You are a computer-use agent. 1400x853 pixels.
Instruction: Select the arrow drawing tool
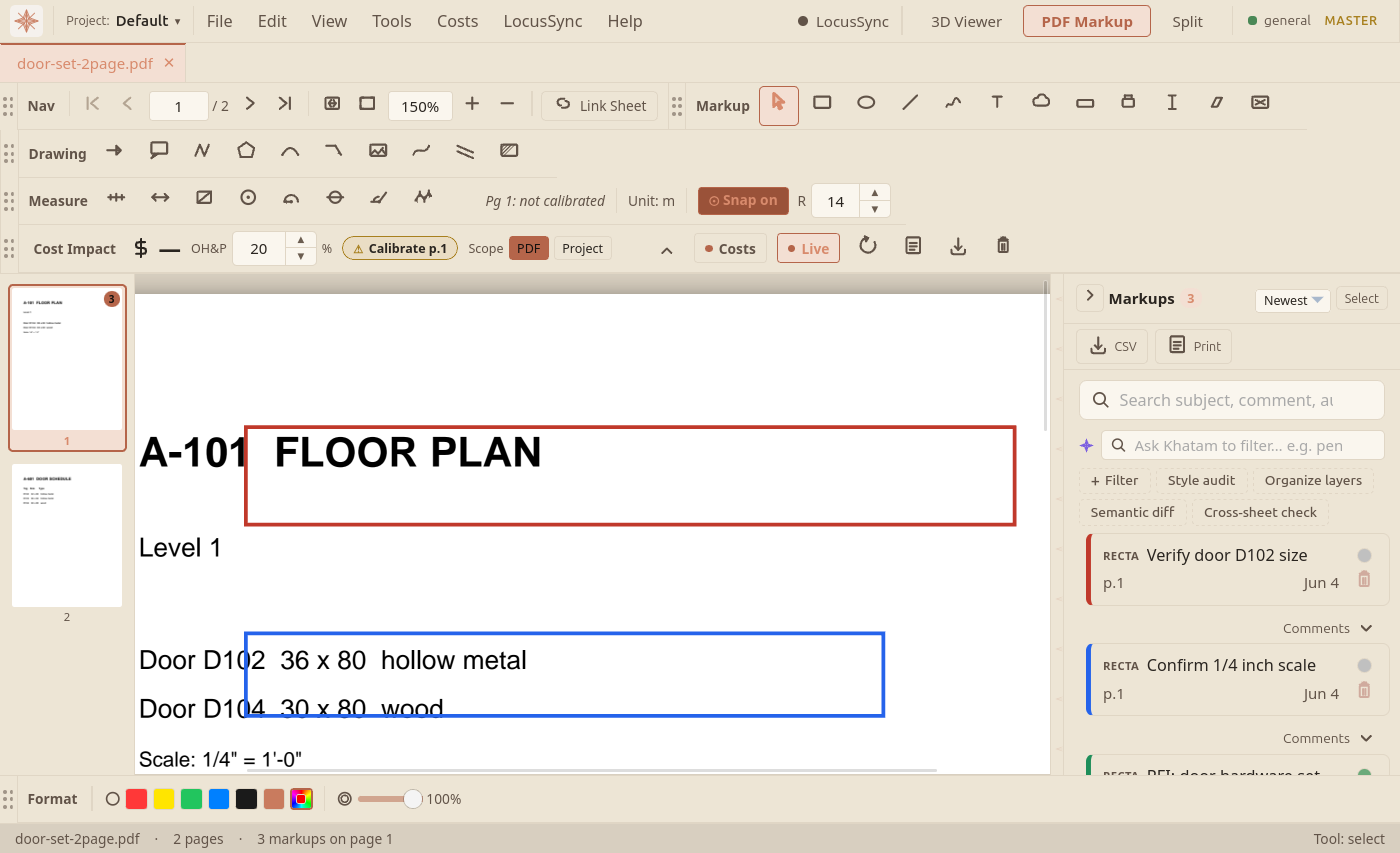pyautogui.click(x=114, y=151)
